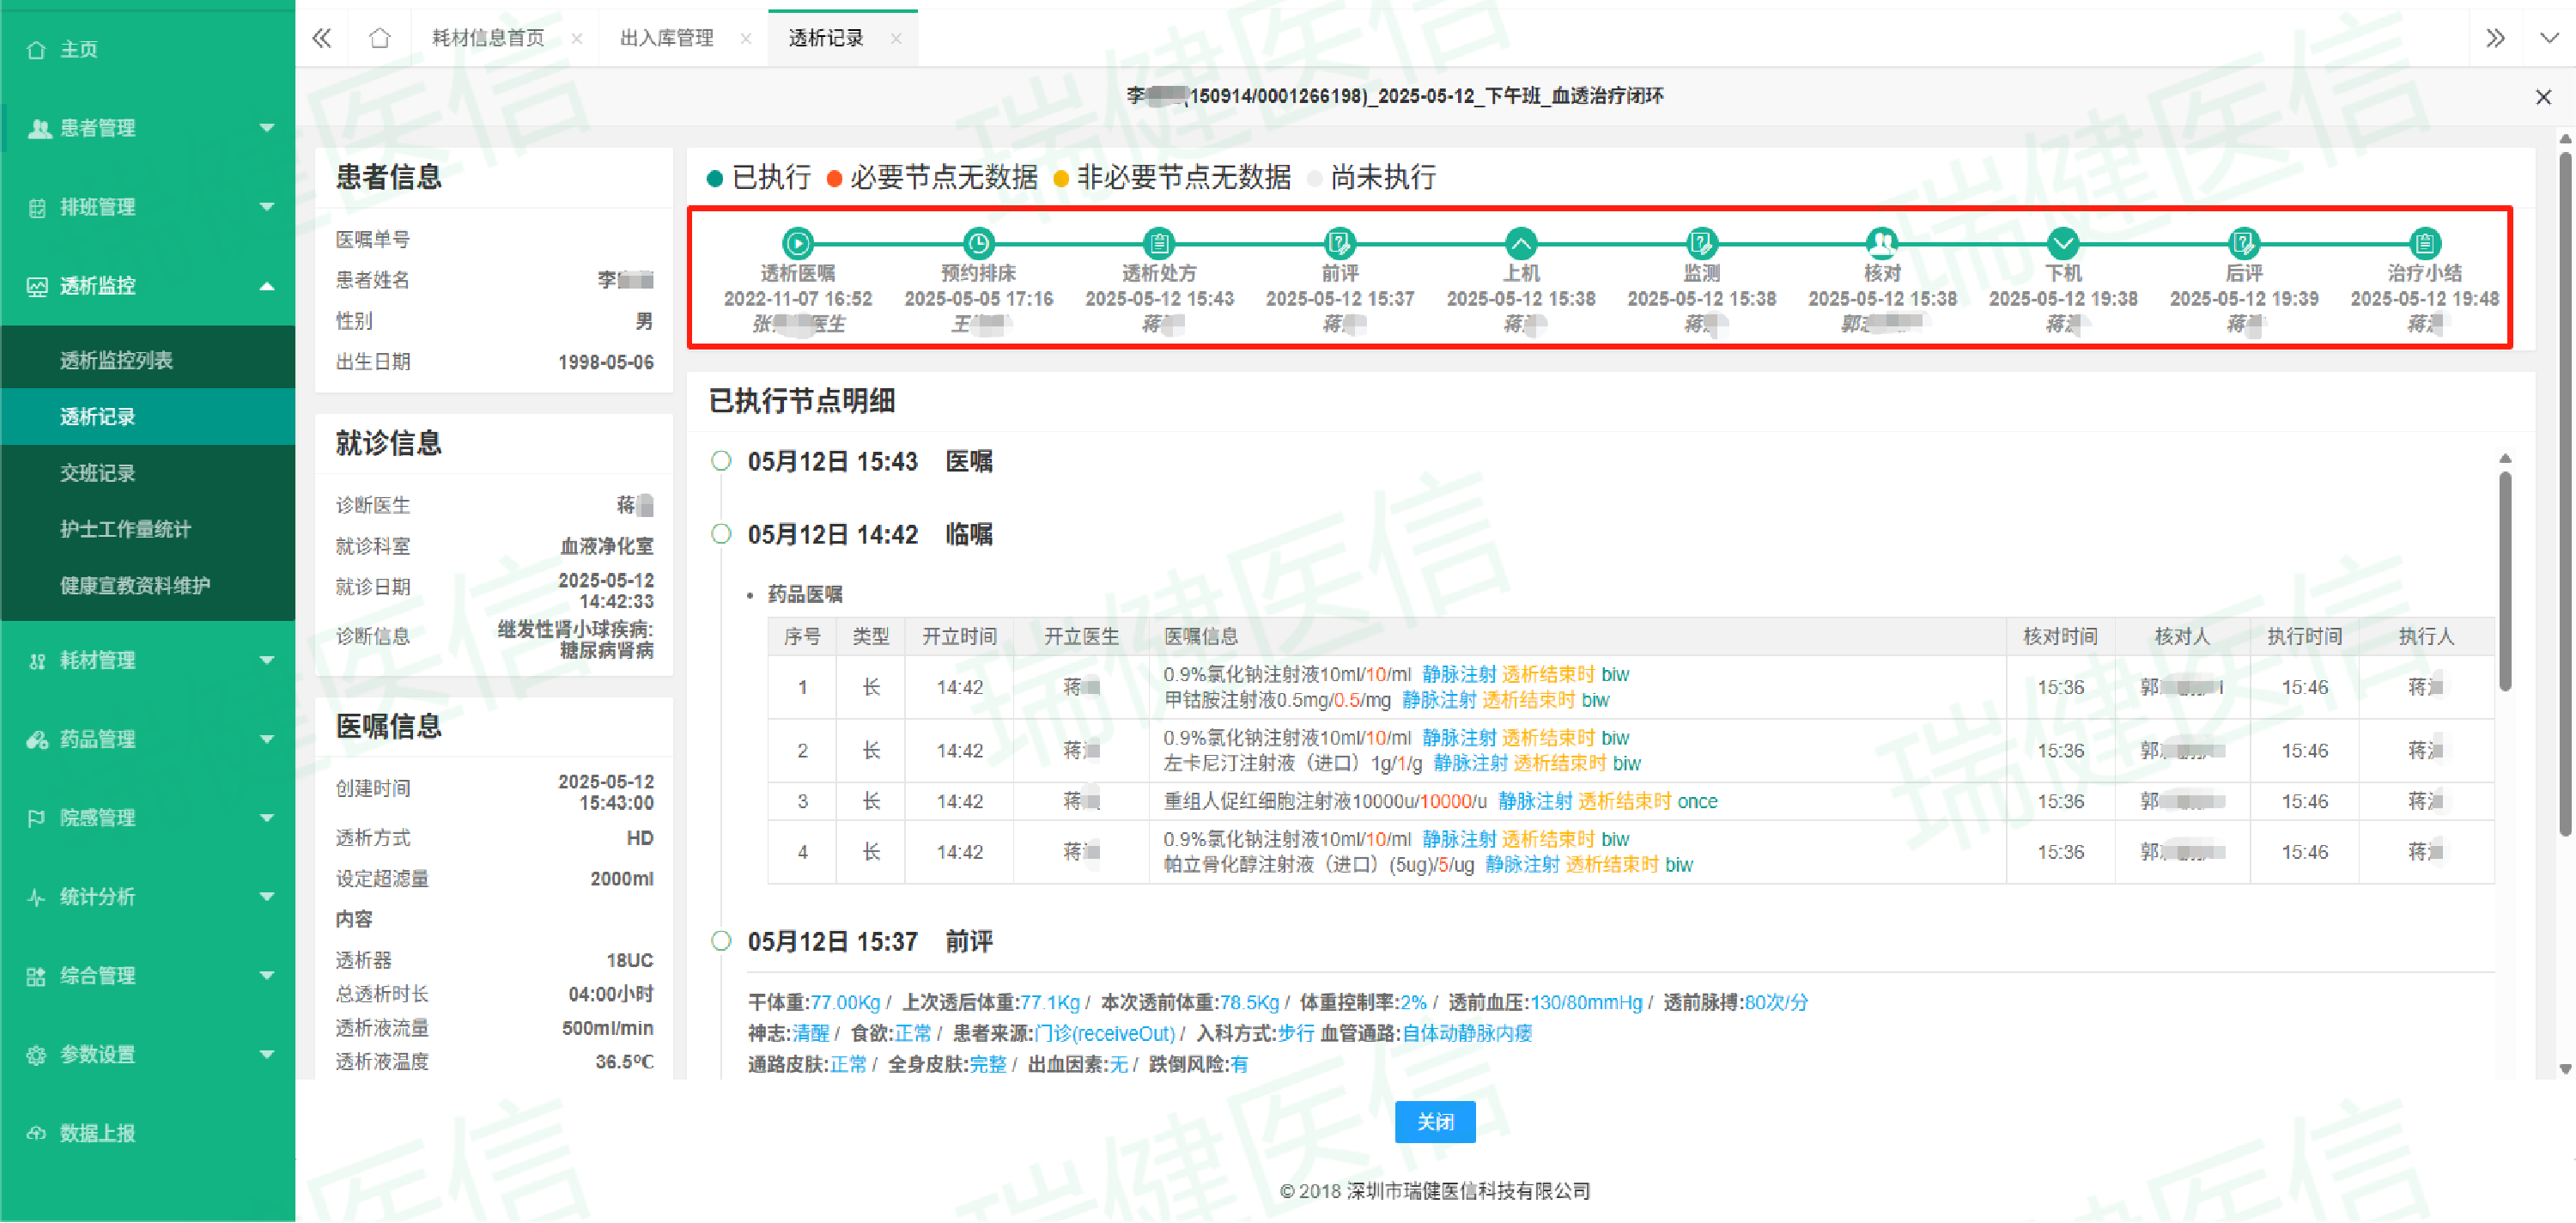Collapse the 透析监控 submenu

point(267,286)
